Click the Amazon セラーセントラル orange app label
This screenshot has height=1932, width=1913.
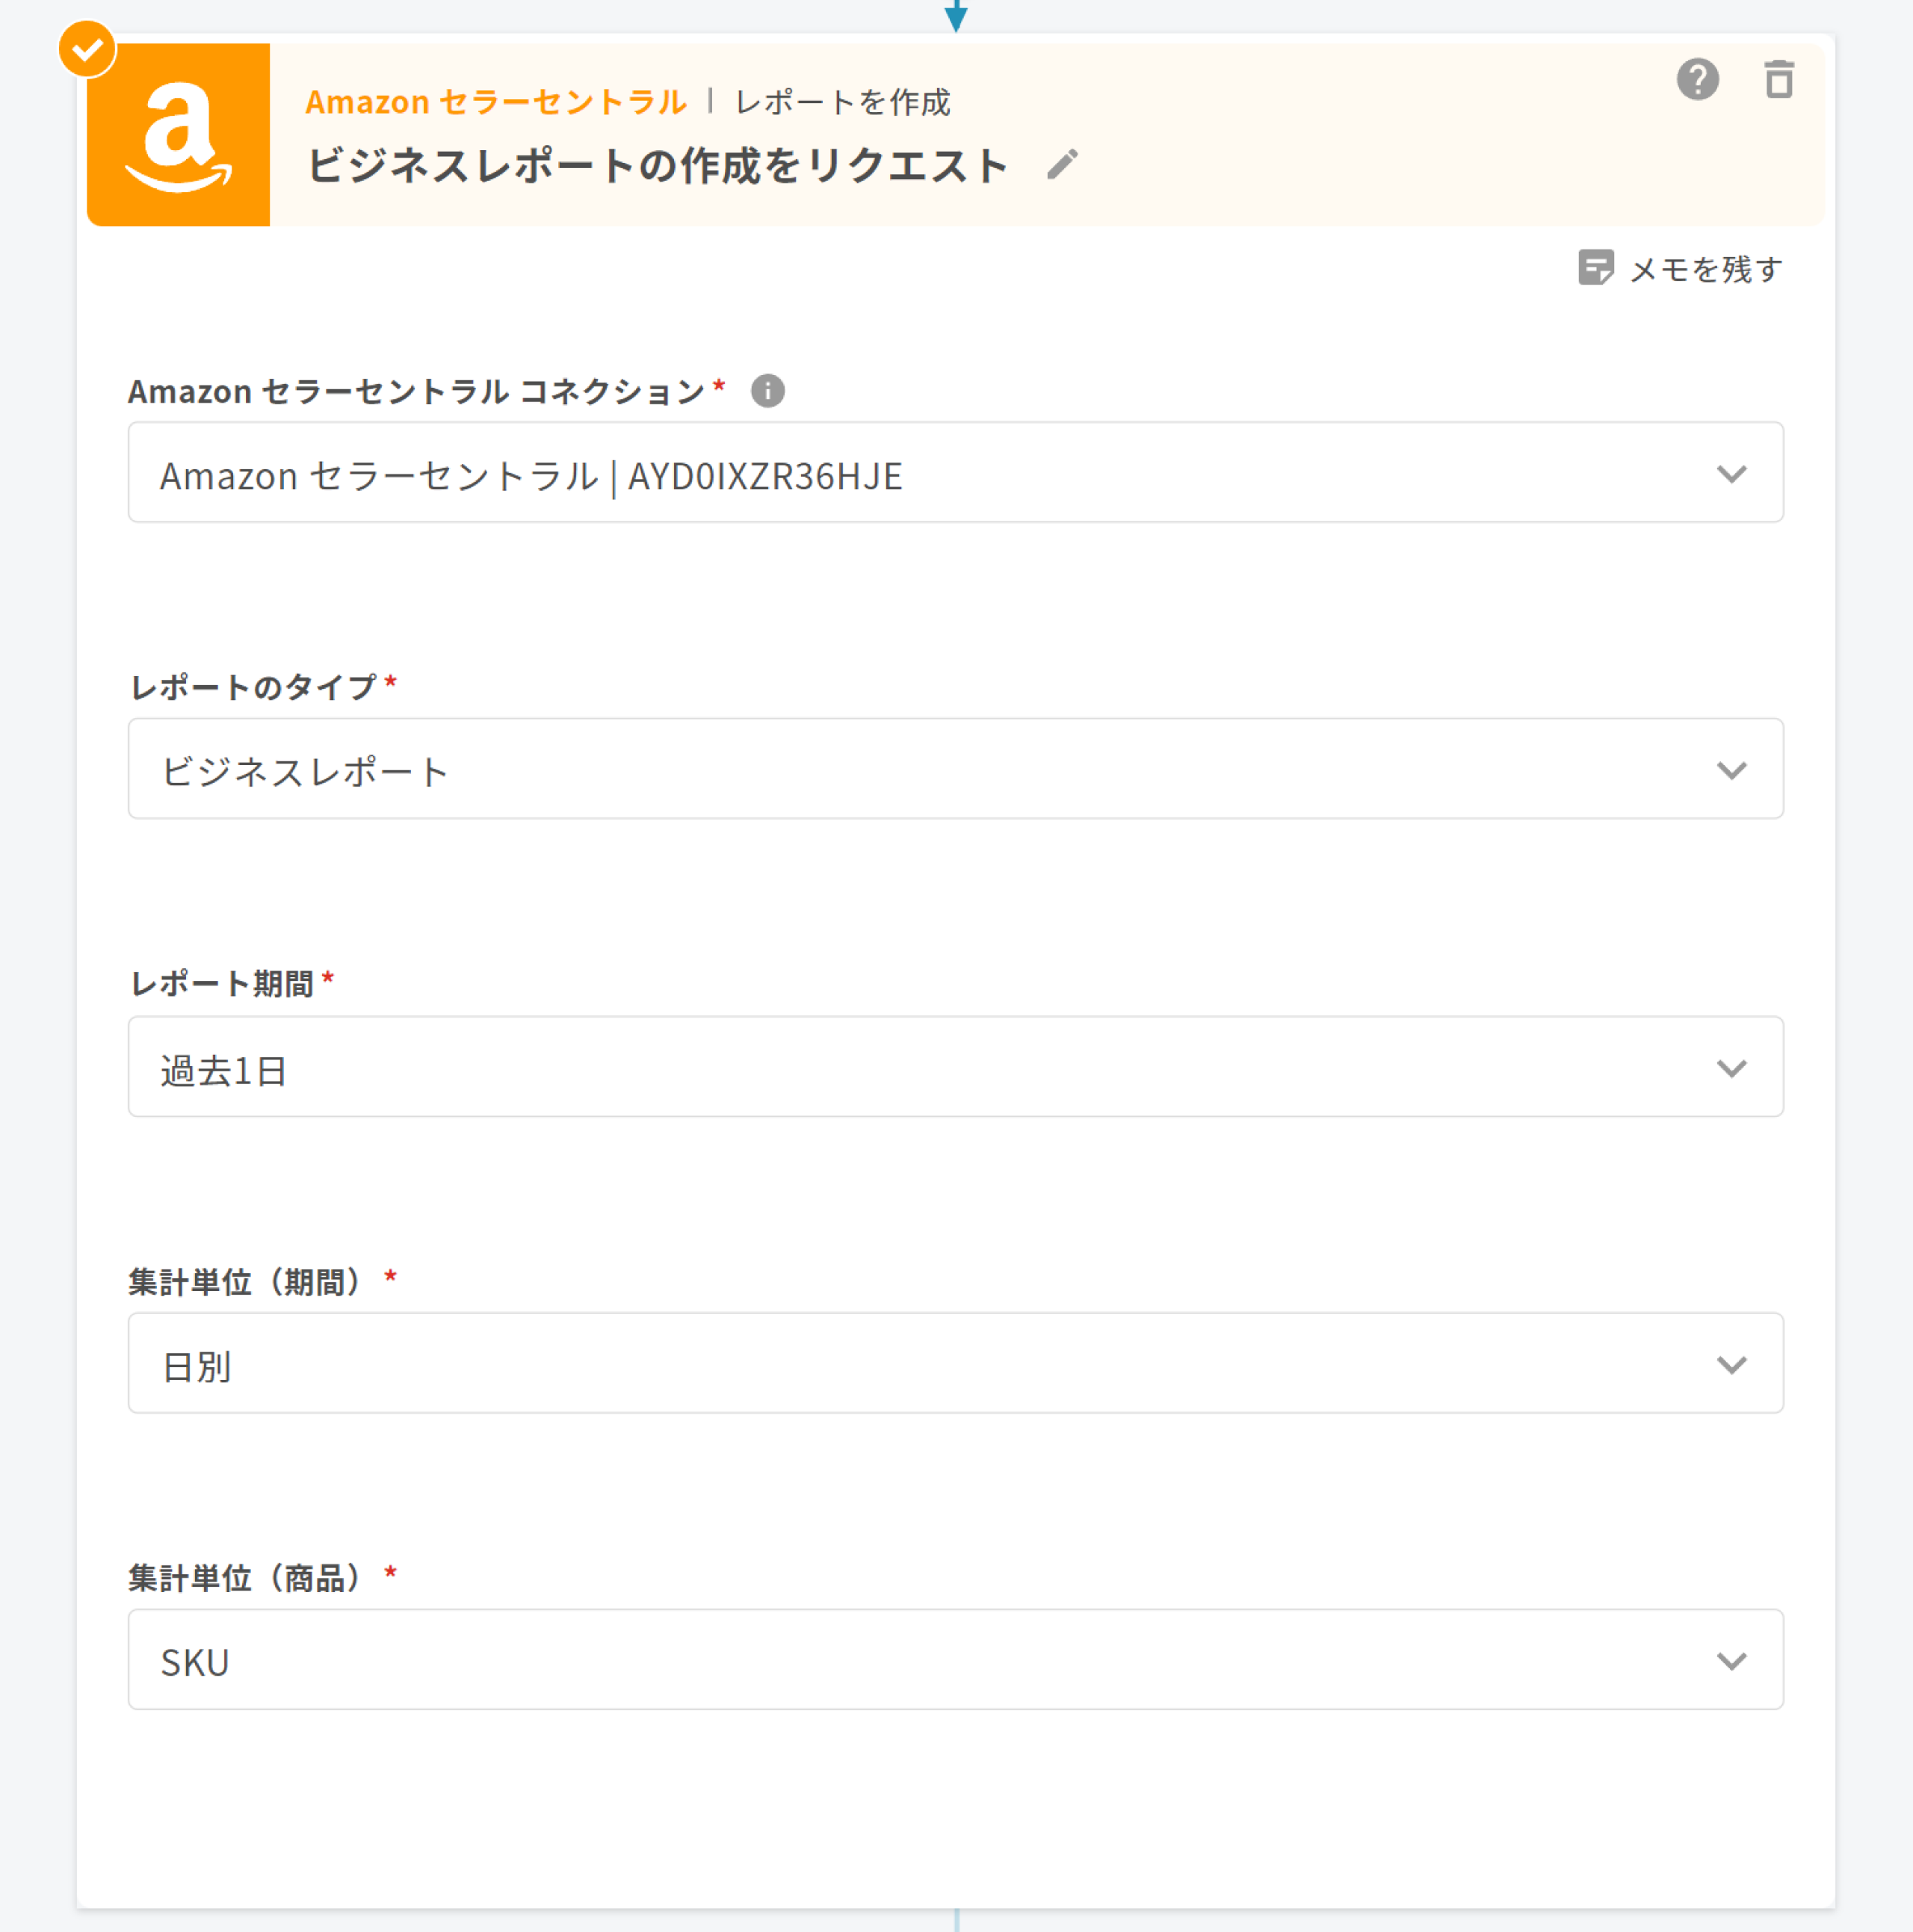(x=496, y=102)
